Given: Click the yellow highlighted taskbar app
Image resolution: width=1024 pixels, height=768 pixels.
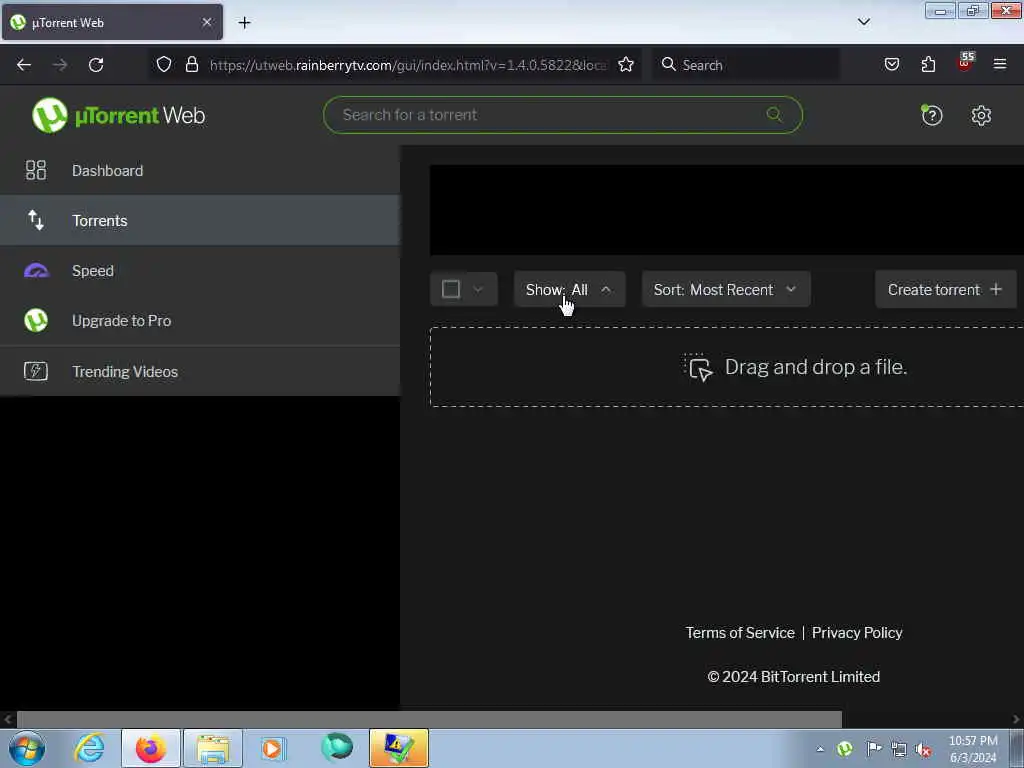Looking at the screenshot, I should coord(399,748).
